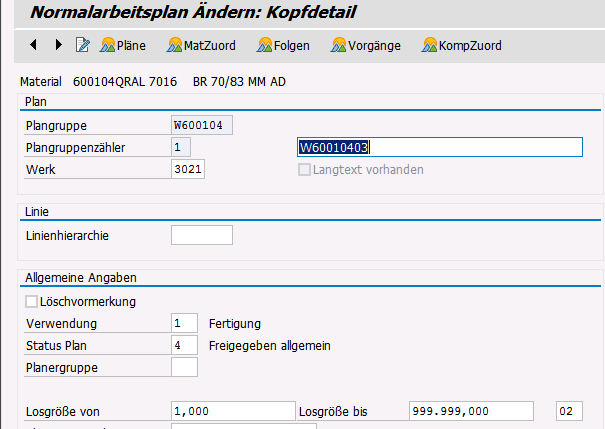Open the Folgen sequences view
The width and height of the screenshot is (605, 429).
click(x=283, y=46)
